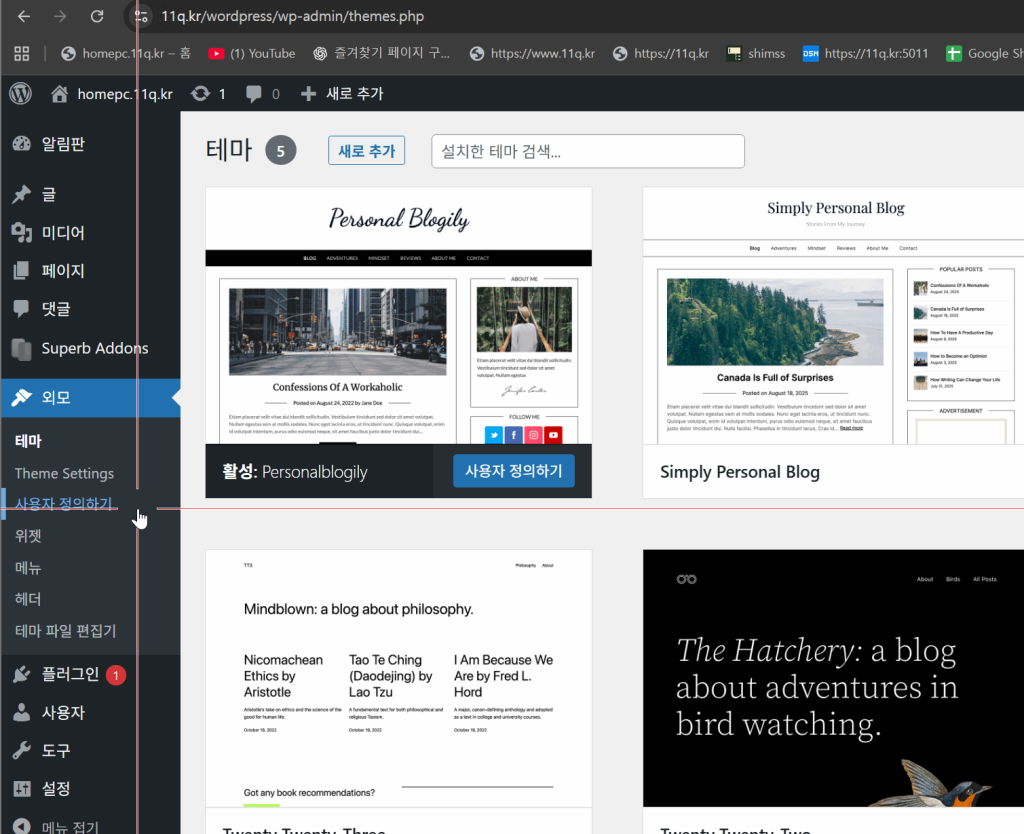Open 사용자 정의하기 in sidebar submenu
The height and width of the screenshot is (834, 1024).
64,504
